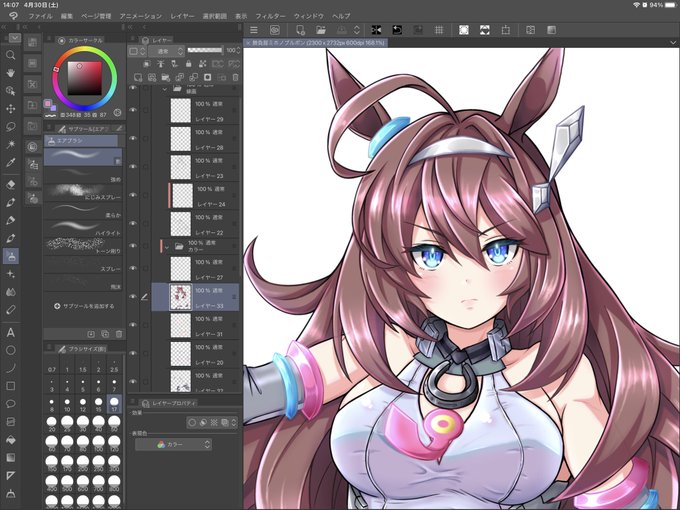Screen dimensions: 680x510
Task: Select the にじみスプレー sub tool
Action: tap(83, 192)
